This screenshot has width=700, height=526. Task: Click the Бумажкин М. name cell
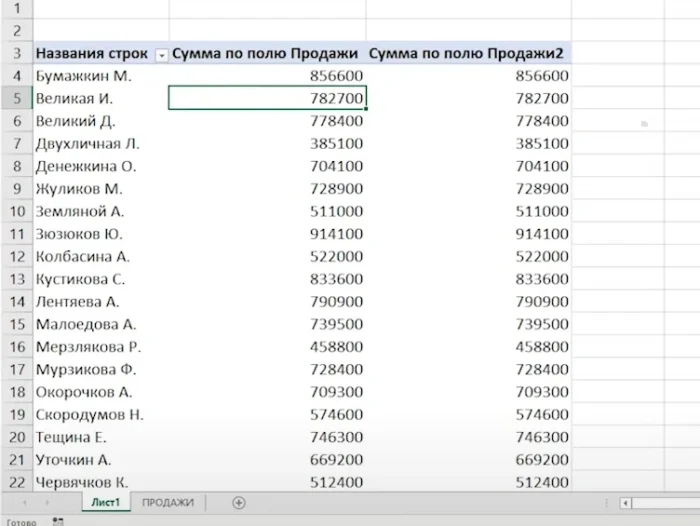(x=100, y=75)
